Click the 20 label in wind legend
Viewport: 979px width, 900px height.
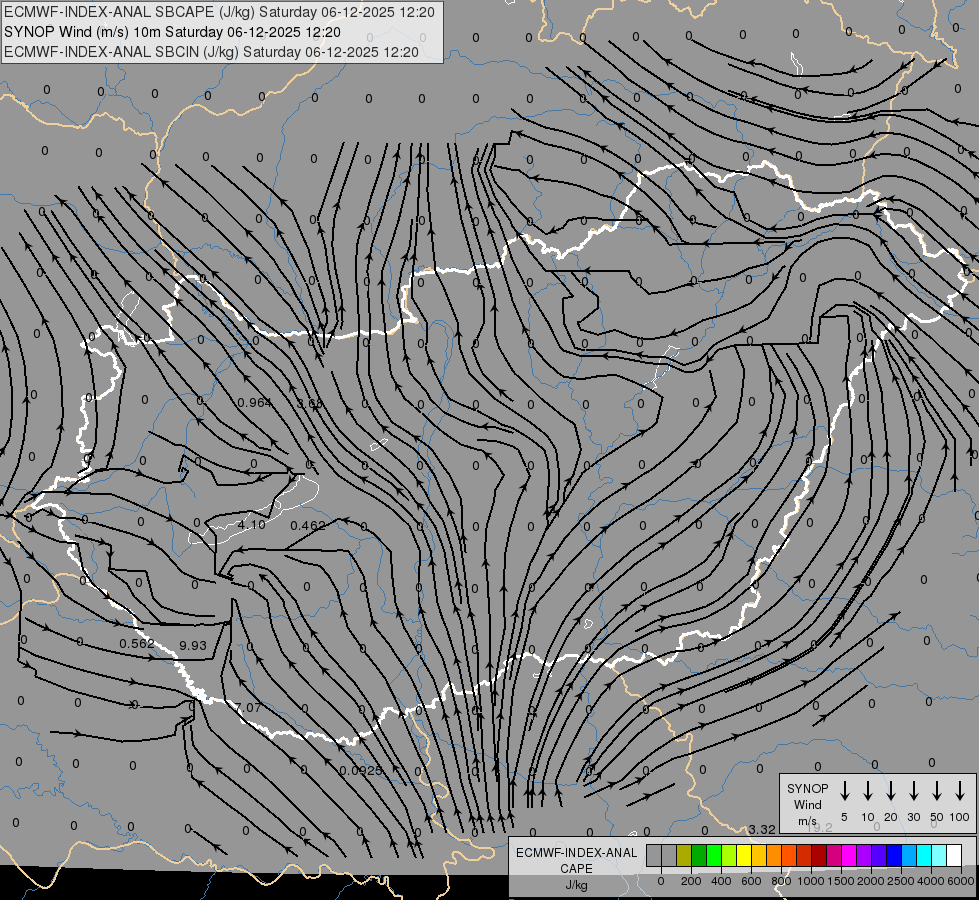pyautogui.click(x=890, y=817)
